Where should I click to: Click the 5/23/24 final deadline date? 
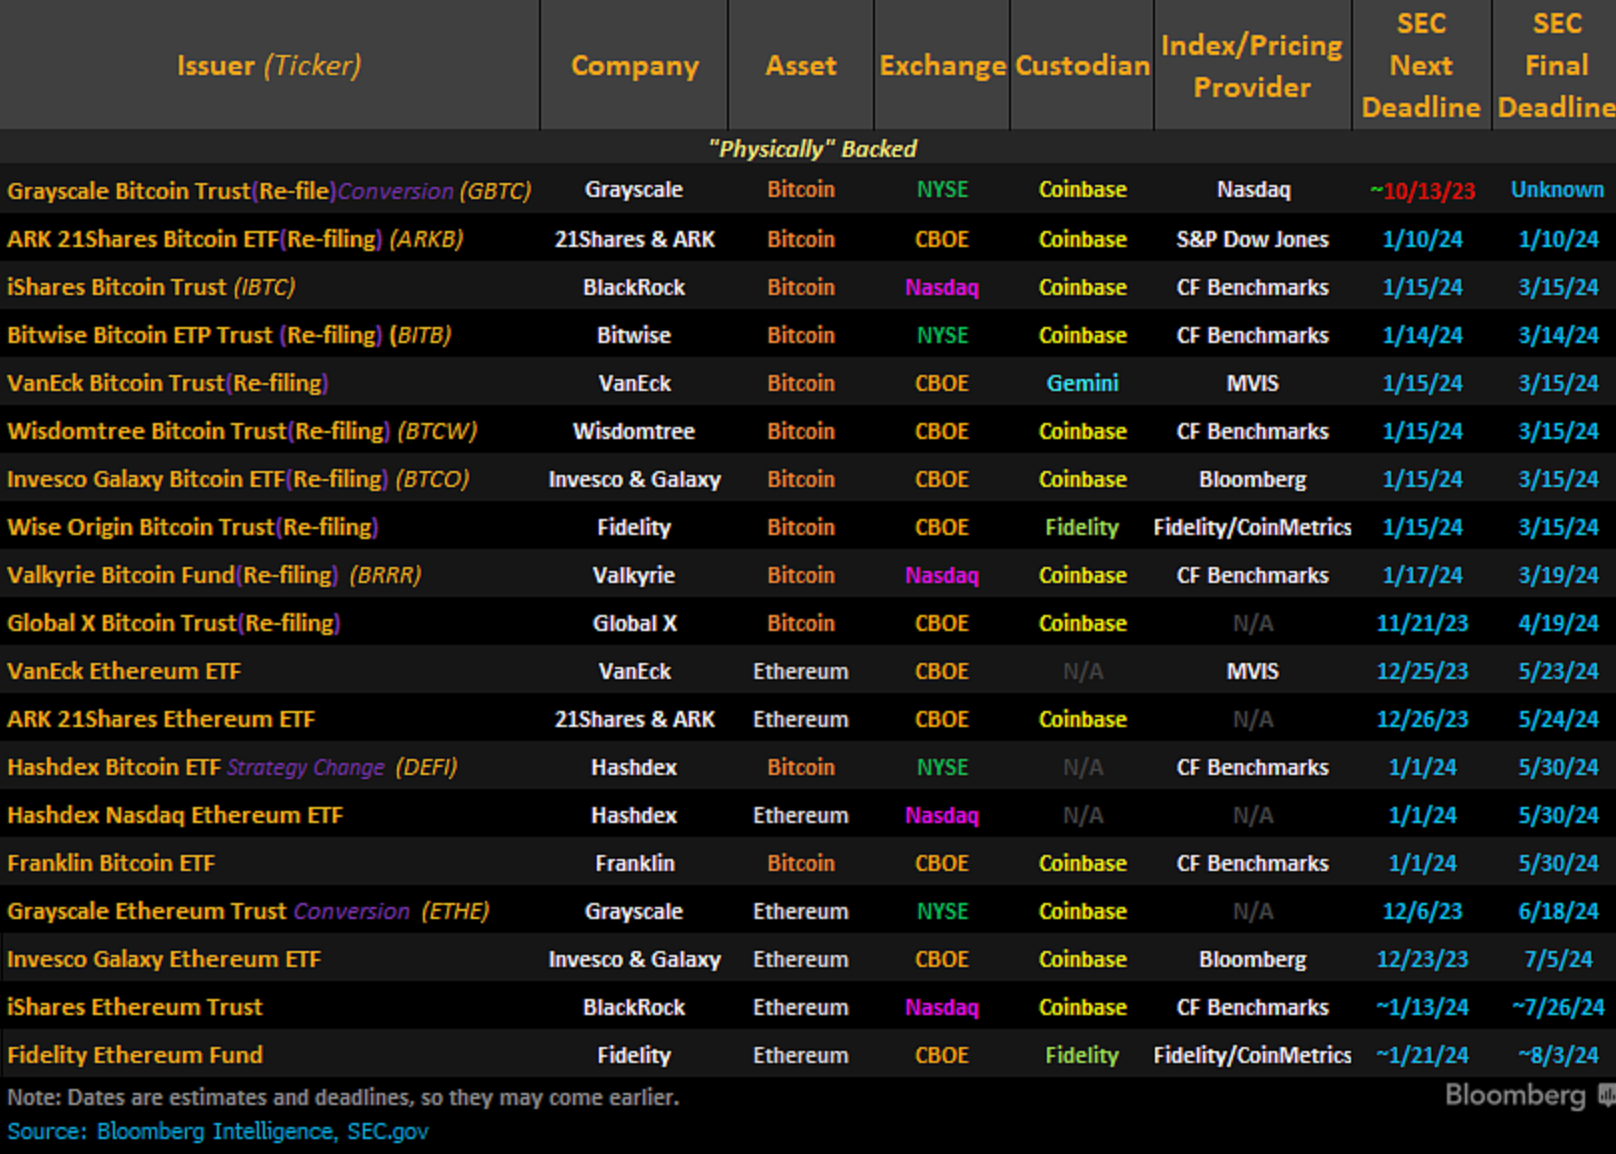(x=1558, y=671)
